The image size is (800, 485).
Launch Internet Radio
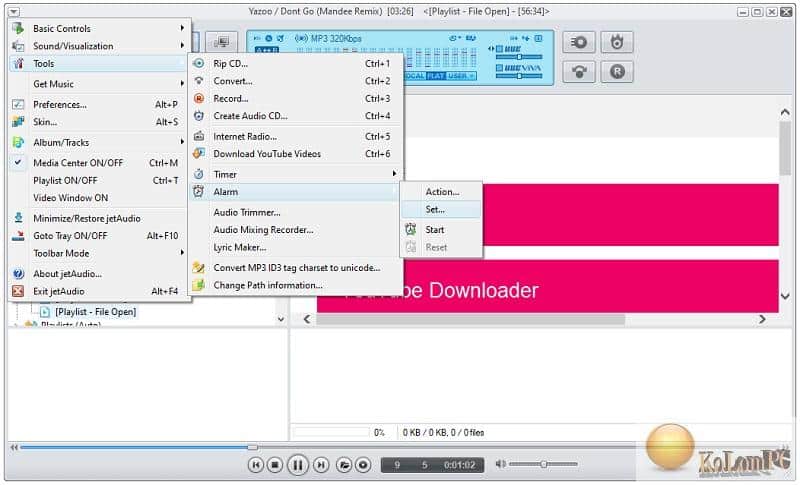(295, 137)
